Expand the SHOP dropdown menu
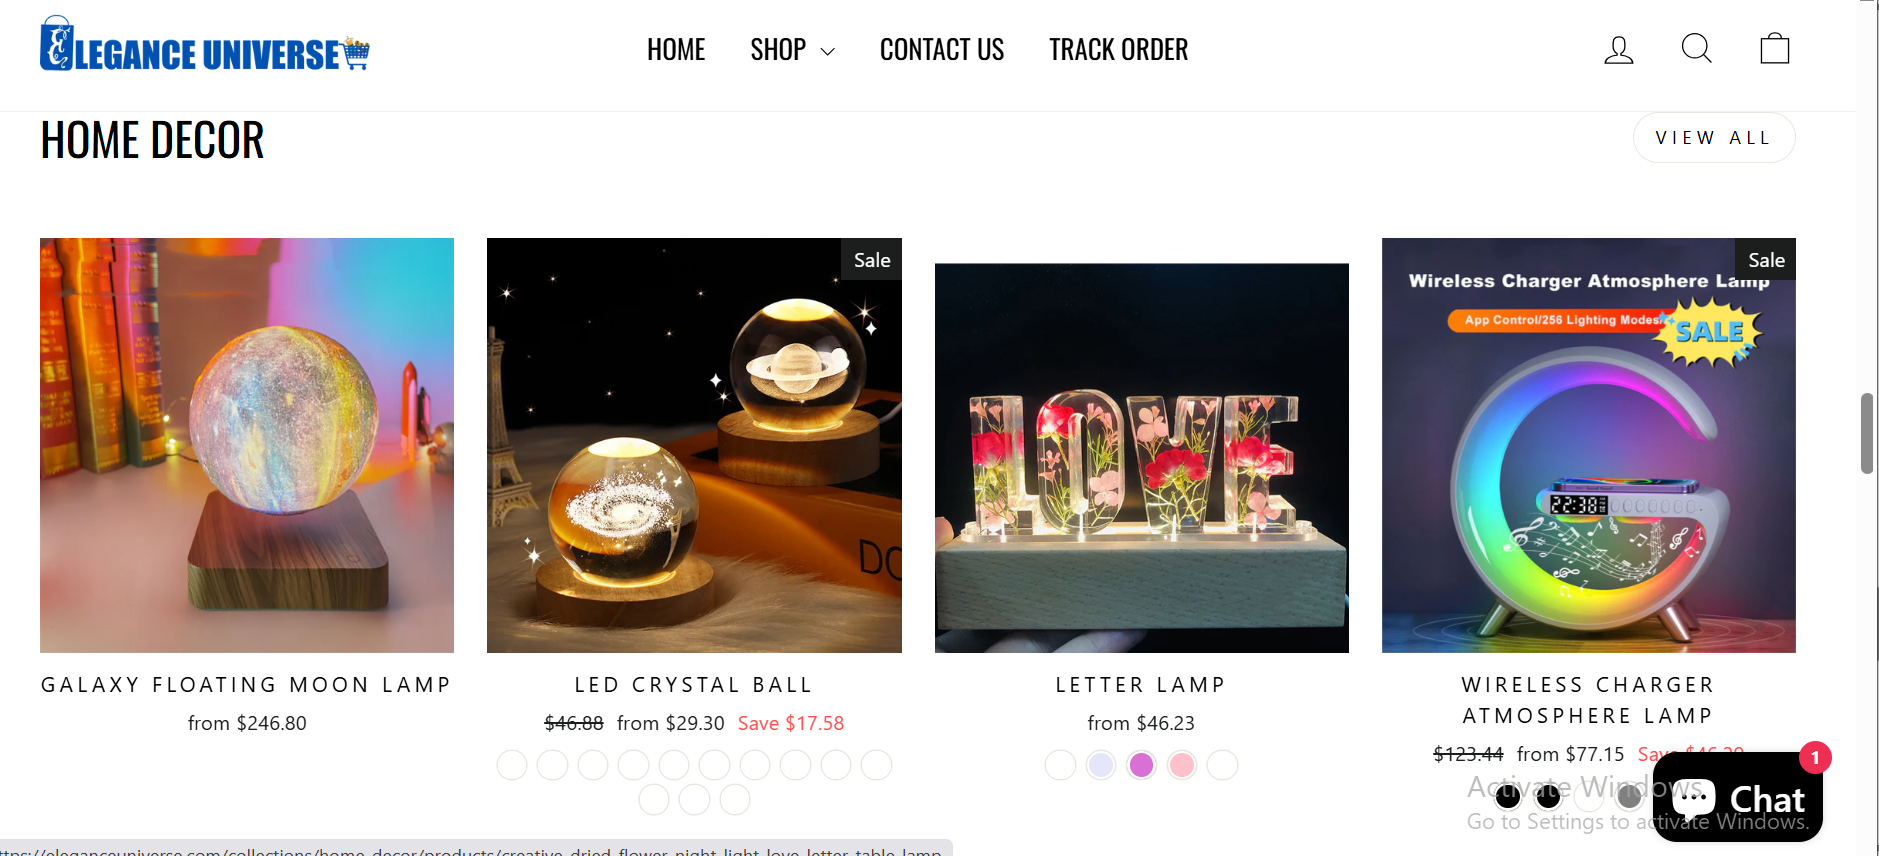 pos(792,50)
